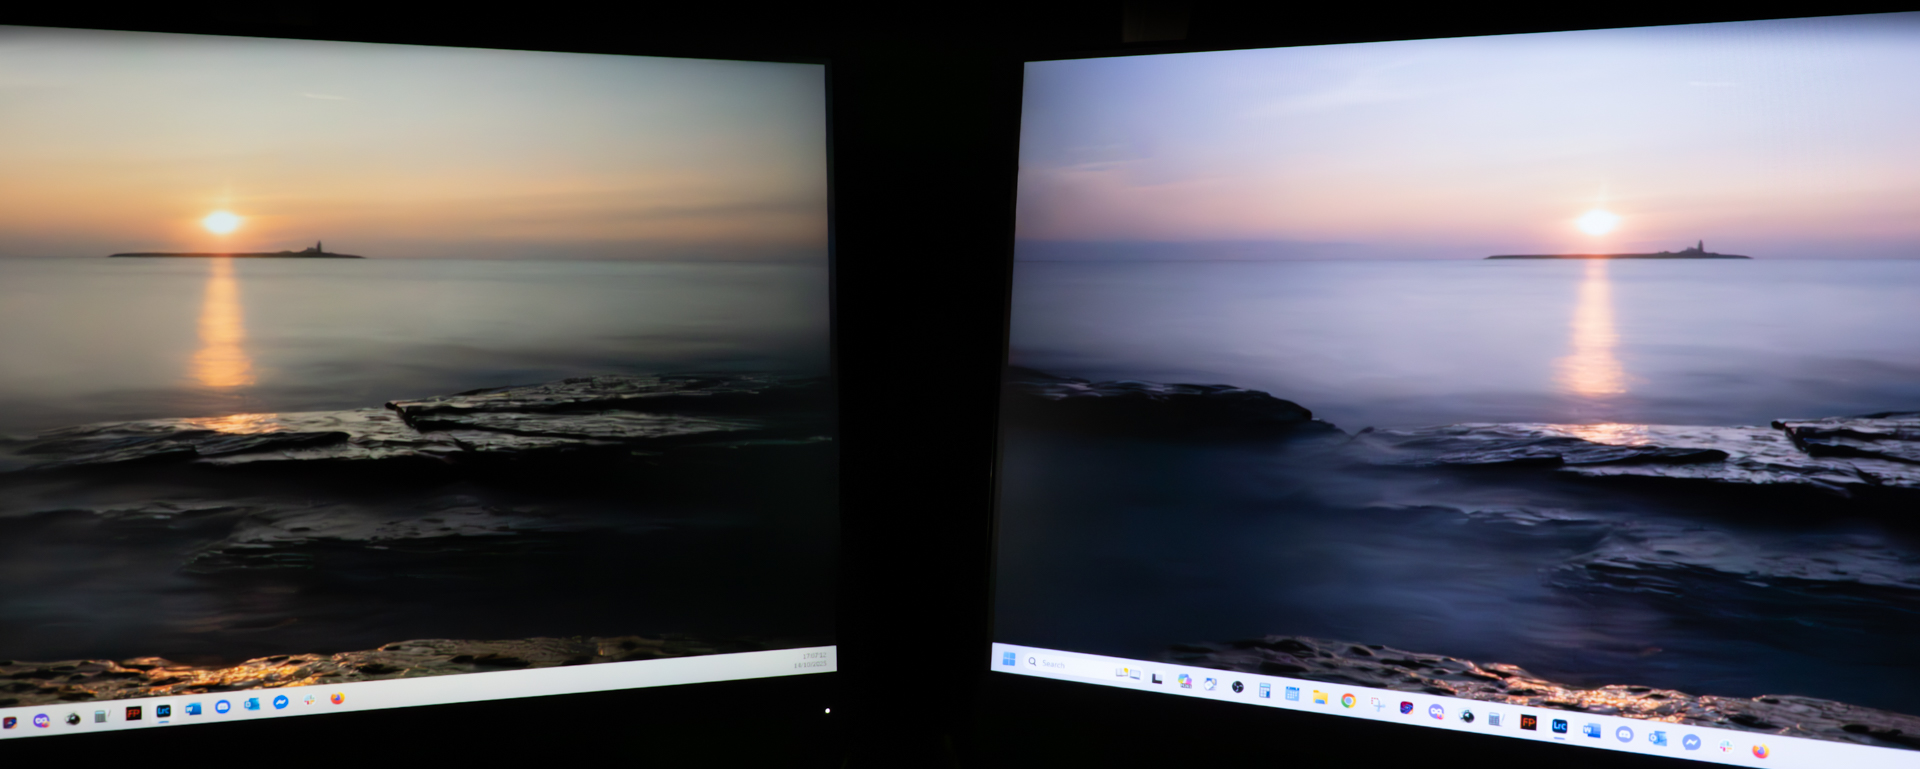
Task: Launch Firefox from left monitor taskbar
Action: tap(337, 698)
